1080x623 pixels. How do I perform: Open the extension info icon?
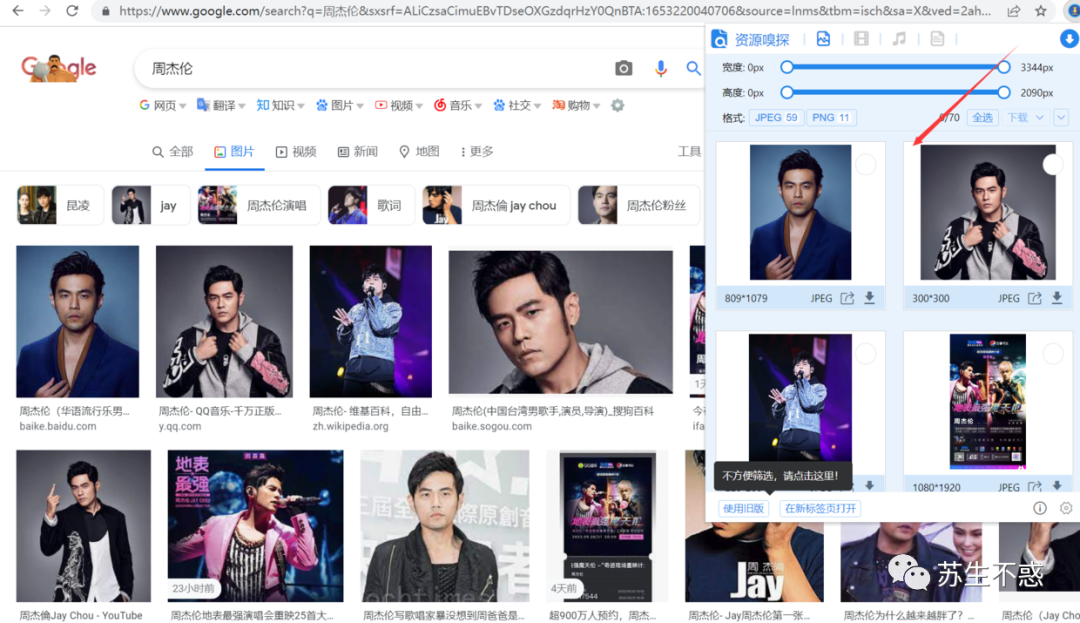tap(1039, 508)
